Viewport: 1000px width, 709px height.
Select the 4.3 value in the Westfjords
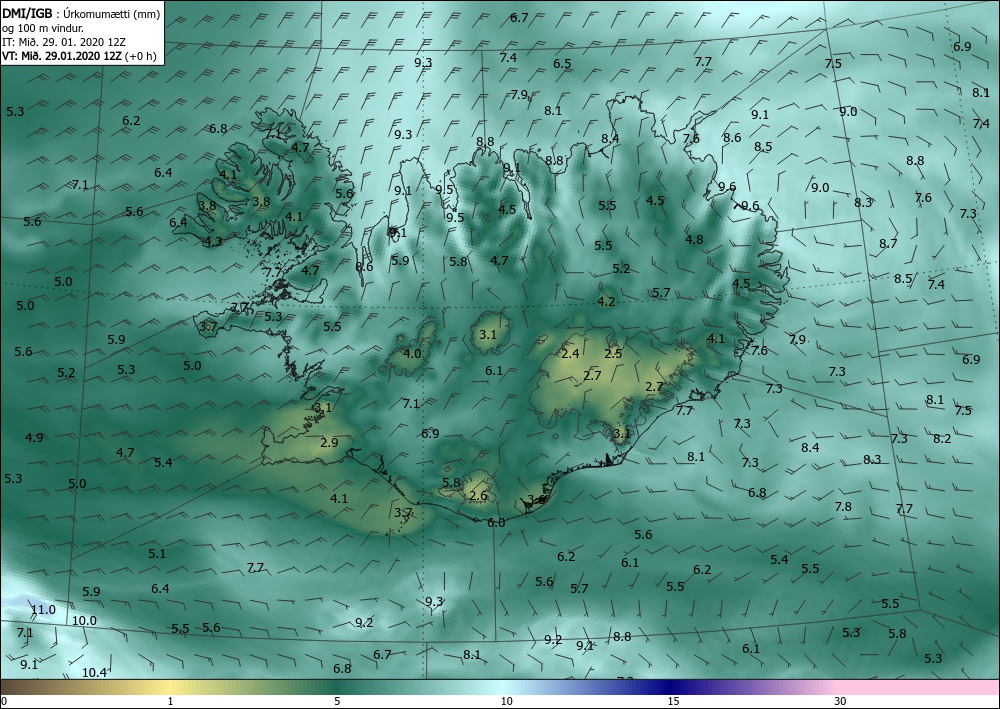[213, 241]
